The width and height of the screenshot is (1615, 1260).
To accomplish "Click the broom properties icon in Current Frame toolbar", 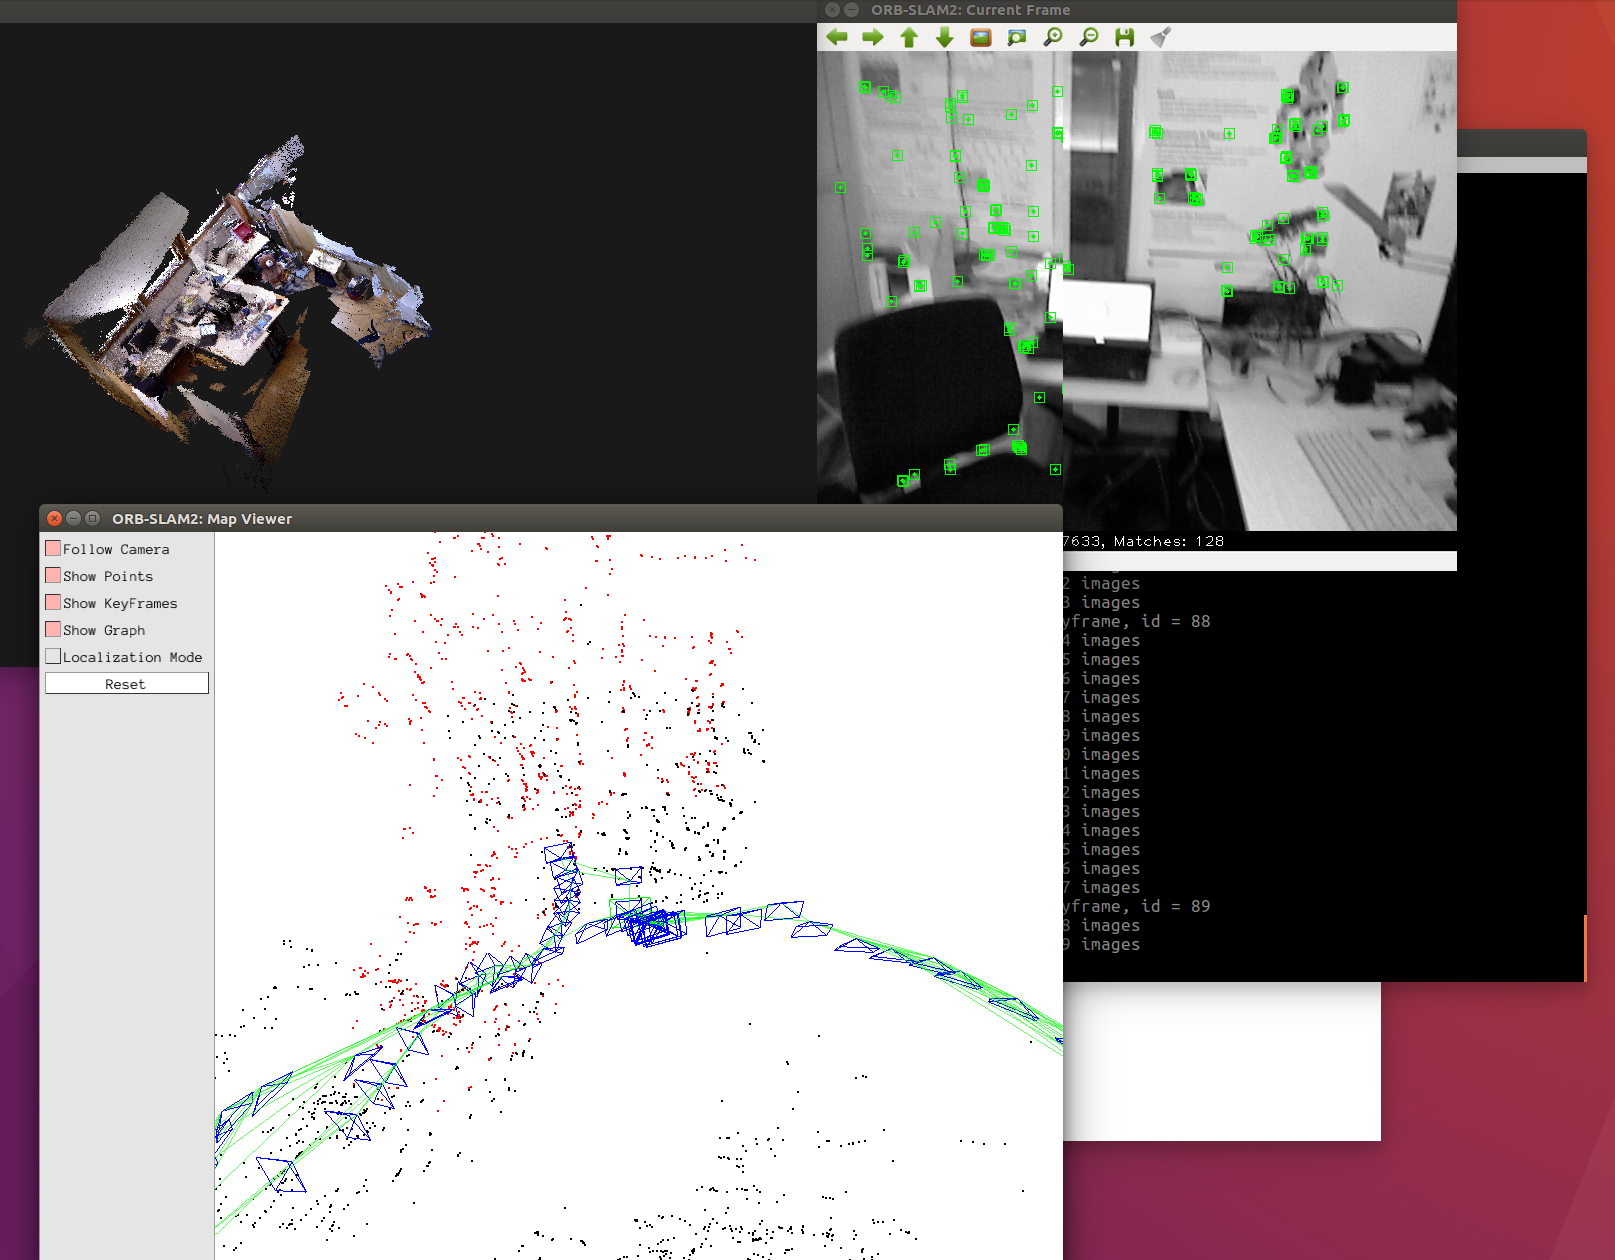I will pos(1161,37).
